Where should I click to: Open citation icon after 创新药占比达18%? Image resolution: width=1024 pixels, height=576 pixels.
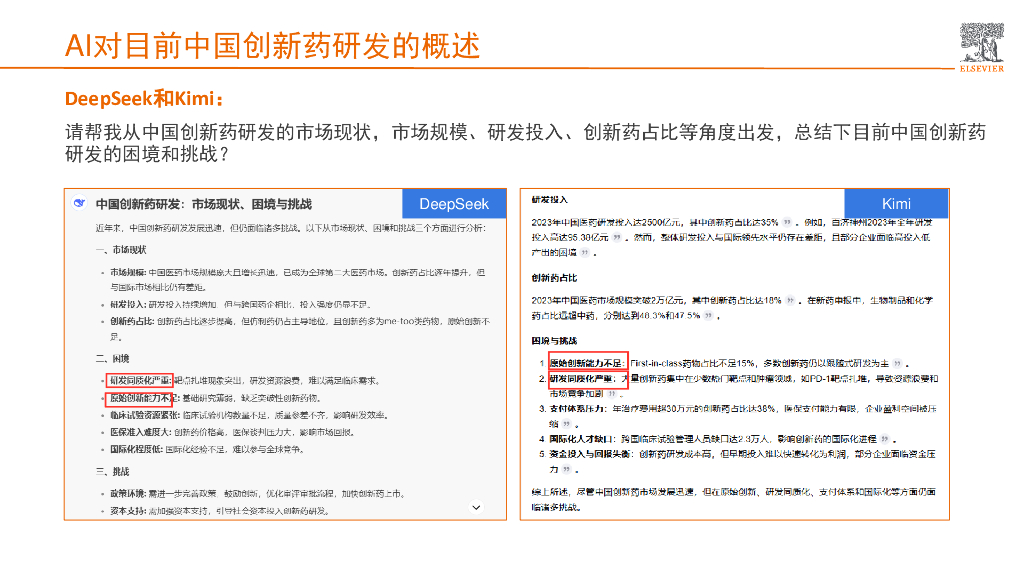[x=790, y=300]
